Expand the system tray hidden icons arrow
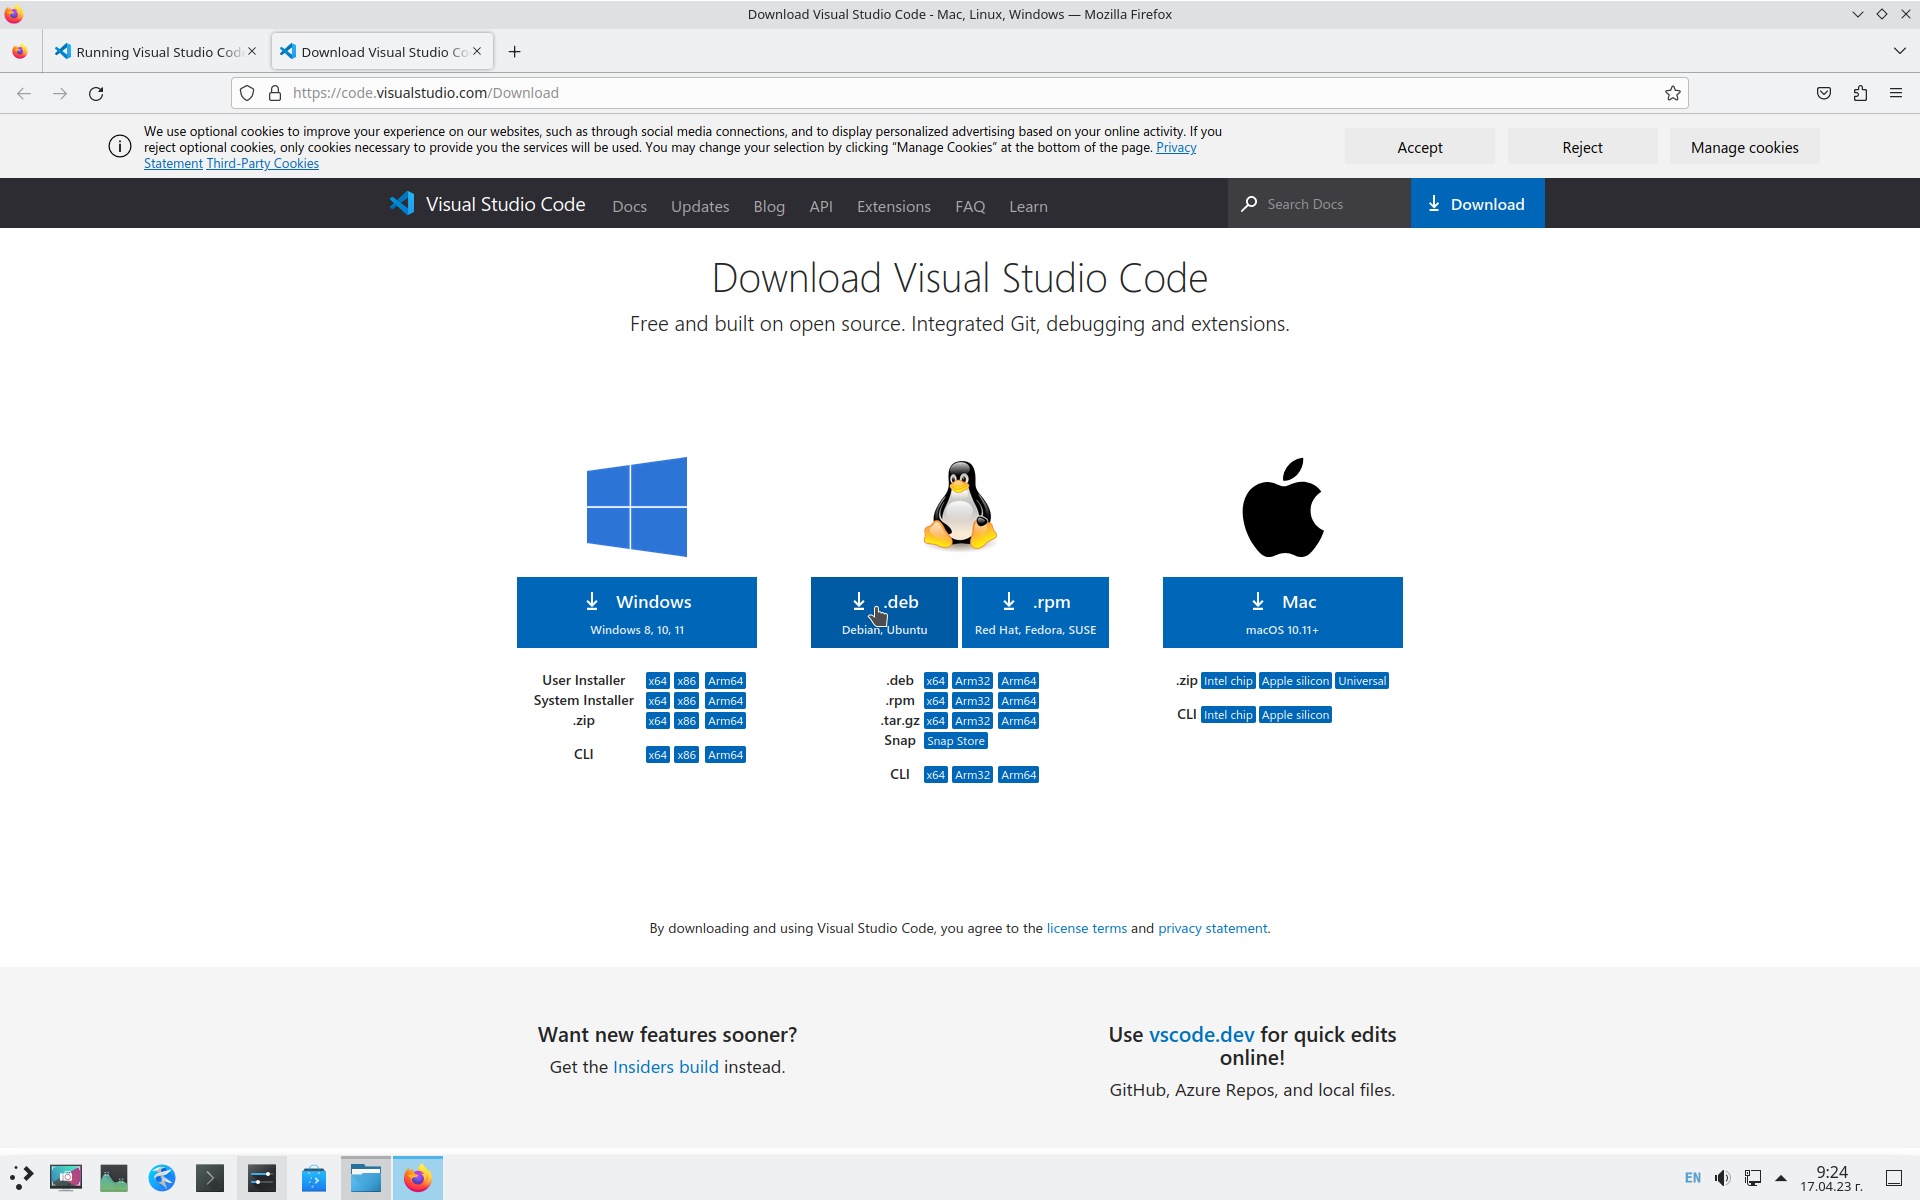Screen dimensions: 1920x1200 [x=1781, y=1178]
